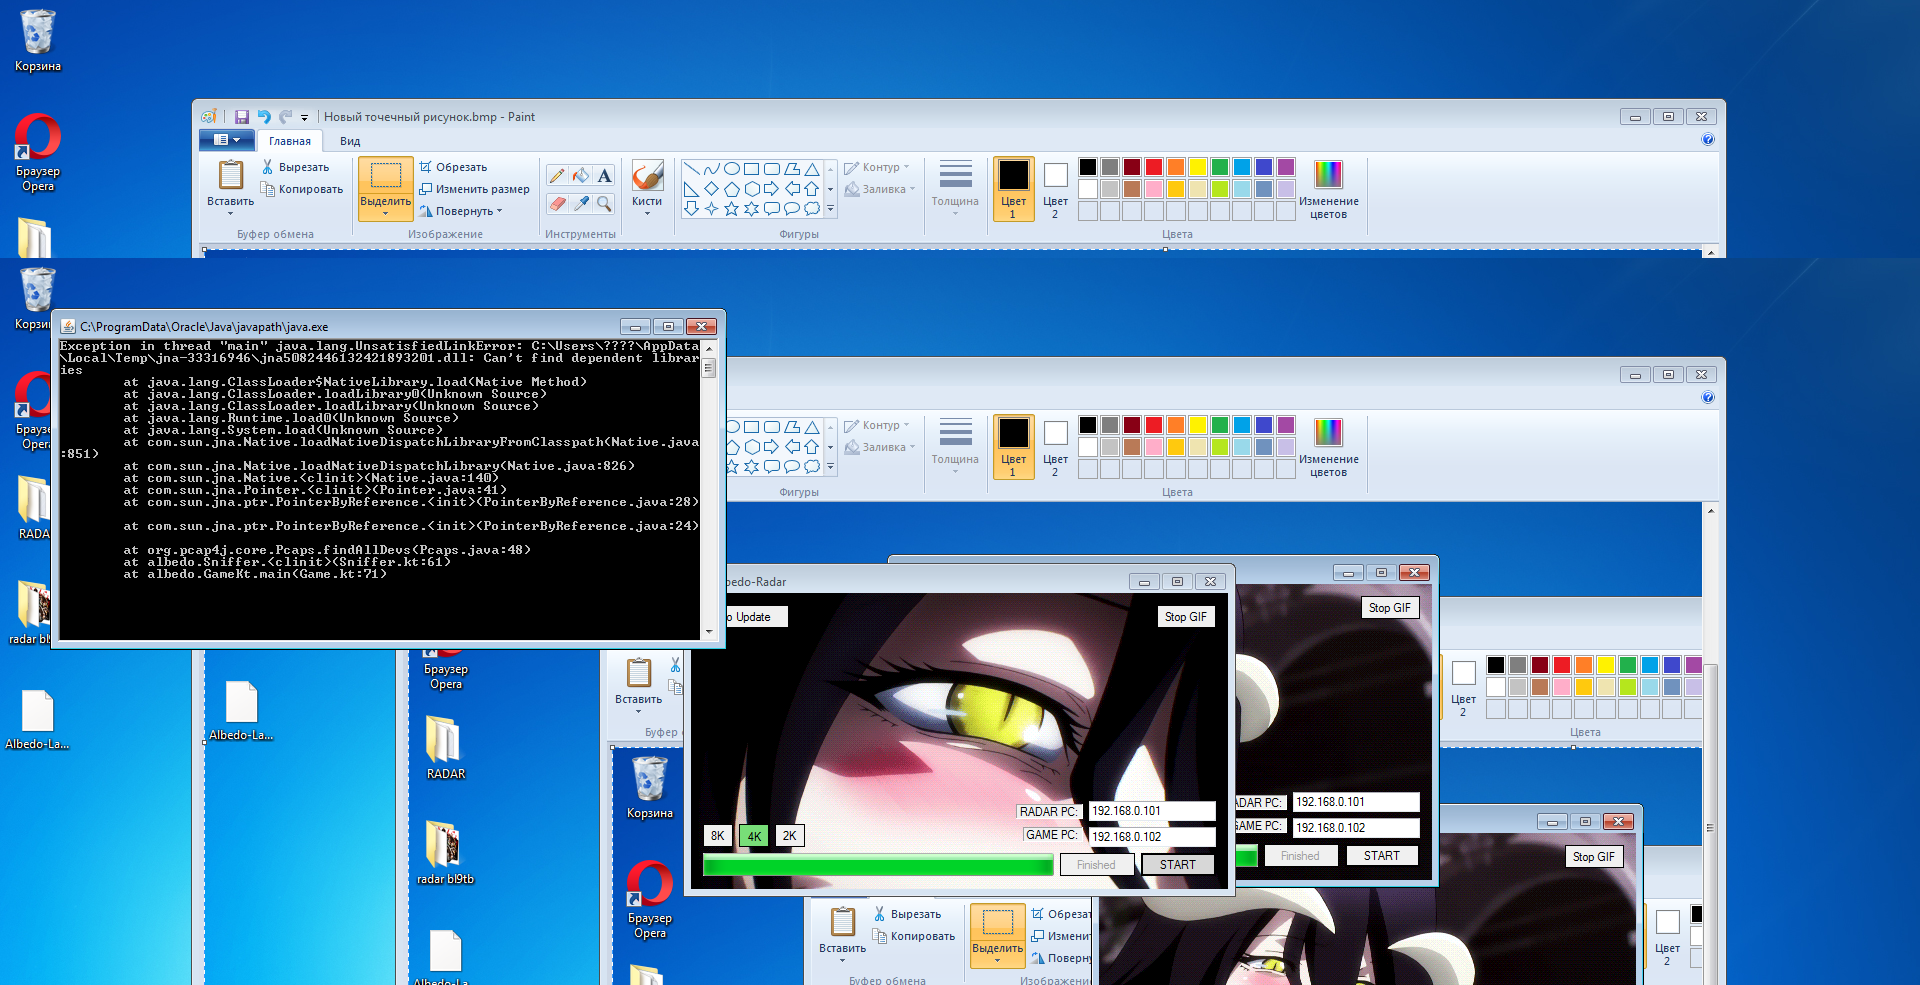
Task: Click the Java icon in the console title bar
Action: 68,326
